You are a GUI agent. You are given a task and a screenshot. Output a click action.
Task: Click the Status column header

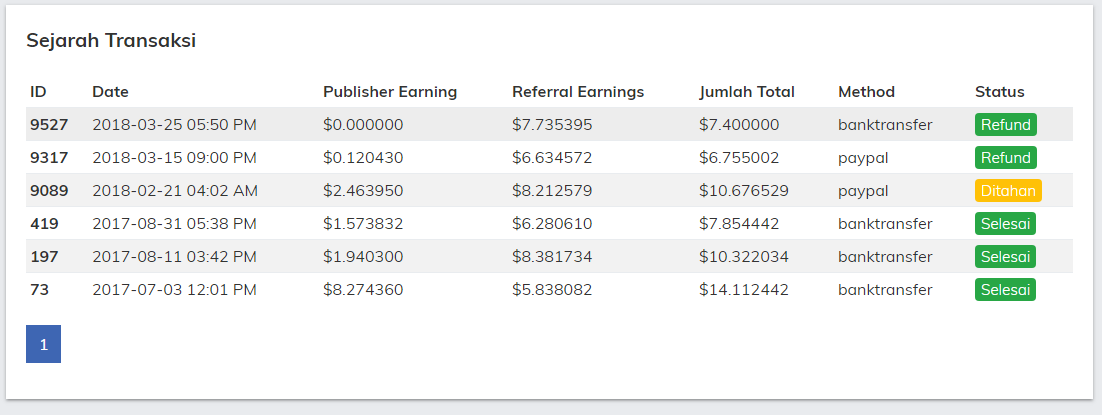pos(999,91)
